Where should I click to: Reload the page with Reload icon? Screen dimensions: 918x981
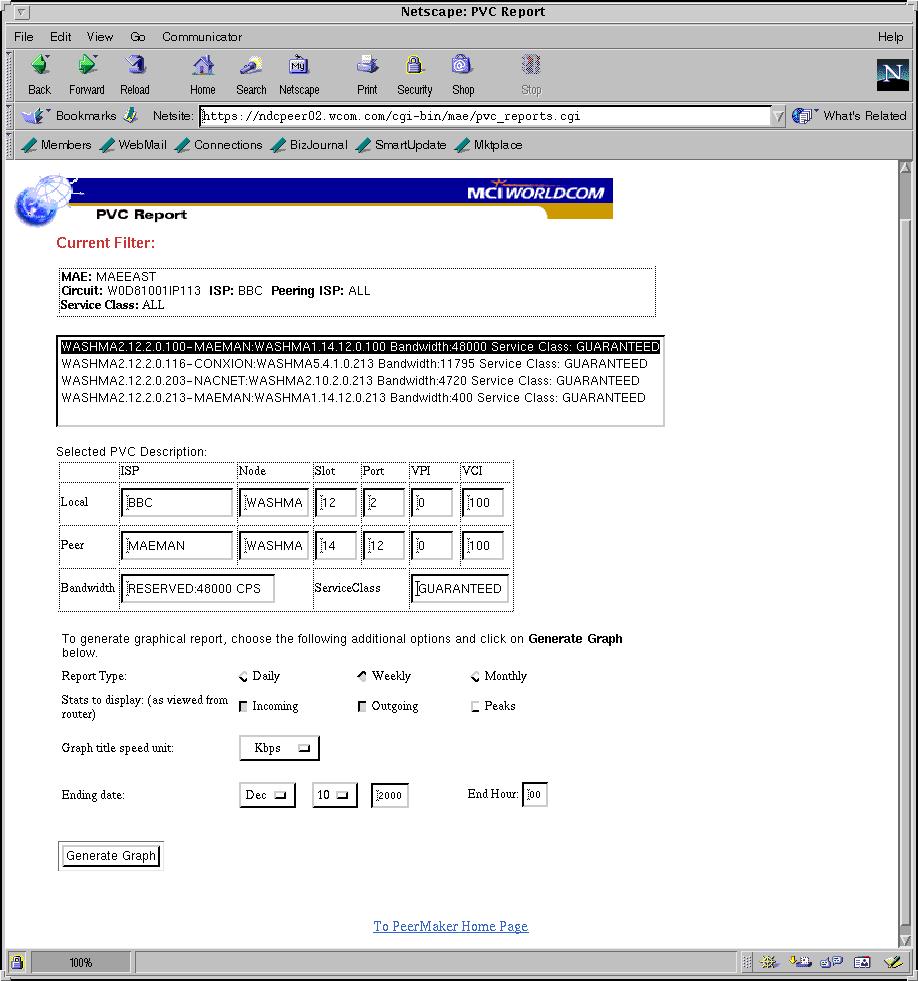[x=135, y=64]
